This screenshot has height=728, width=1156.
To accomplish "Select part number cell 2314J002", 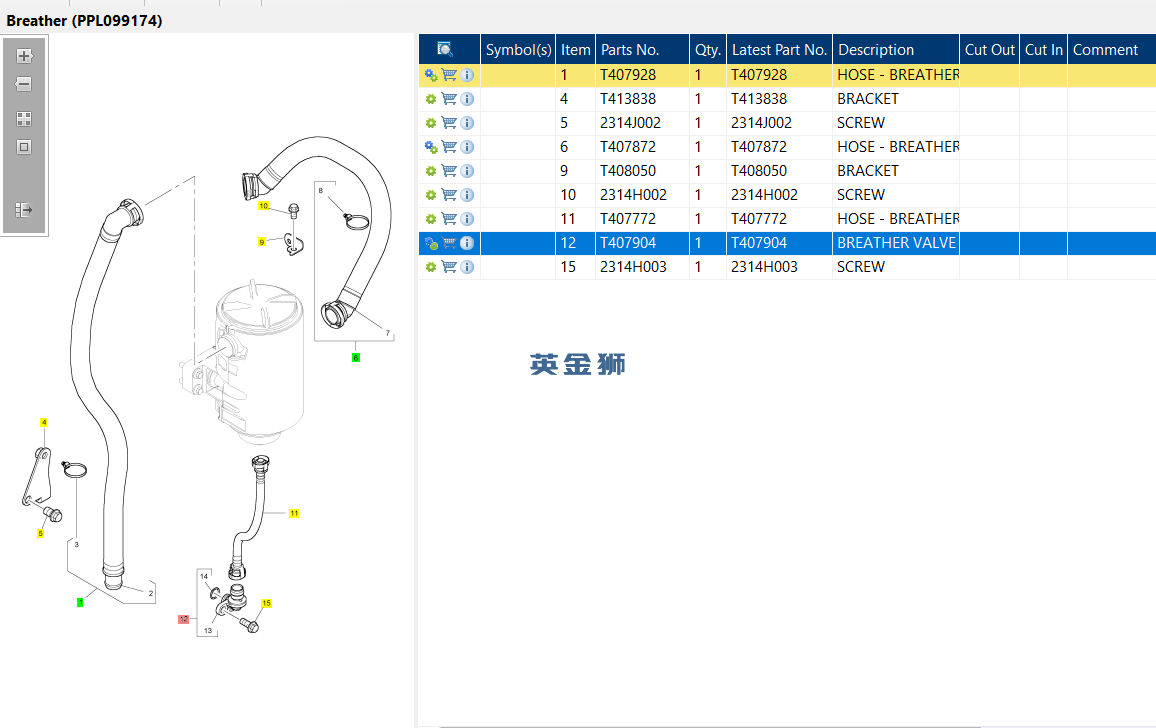I will coord(642,122).
